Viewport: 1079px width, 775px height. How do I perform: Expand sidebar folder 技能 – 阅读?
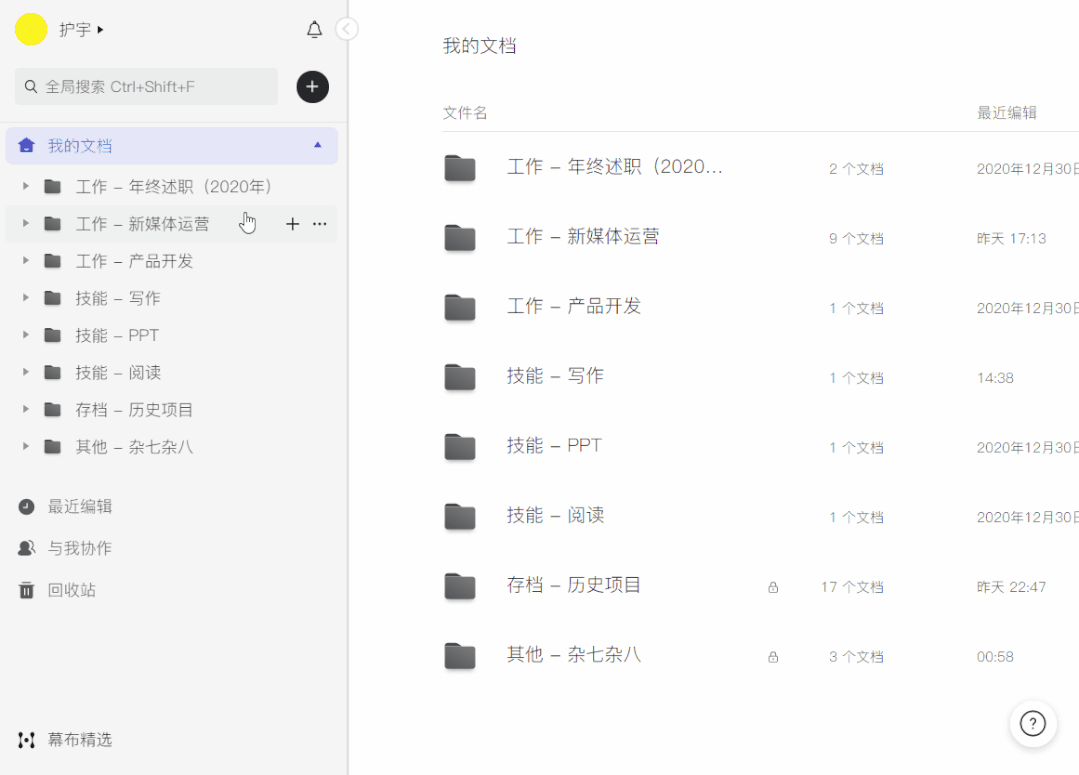tap(25, 372)
